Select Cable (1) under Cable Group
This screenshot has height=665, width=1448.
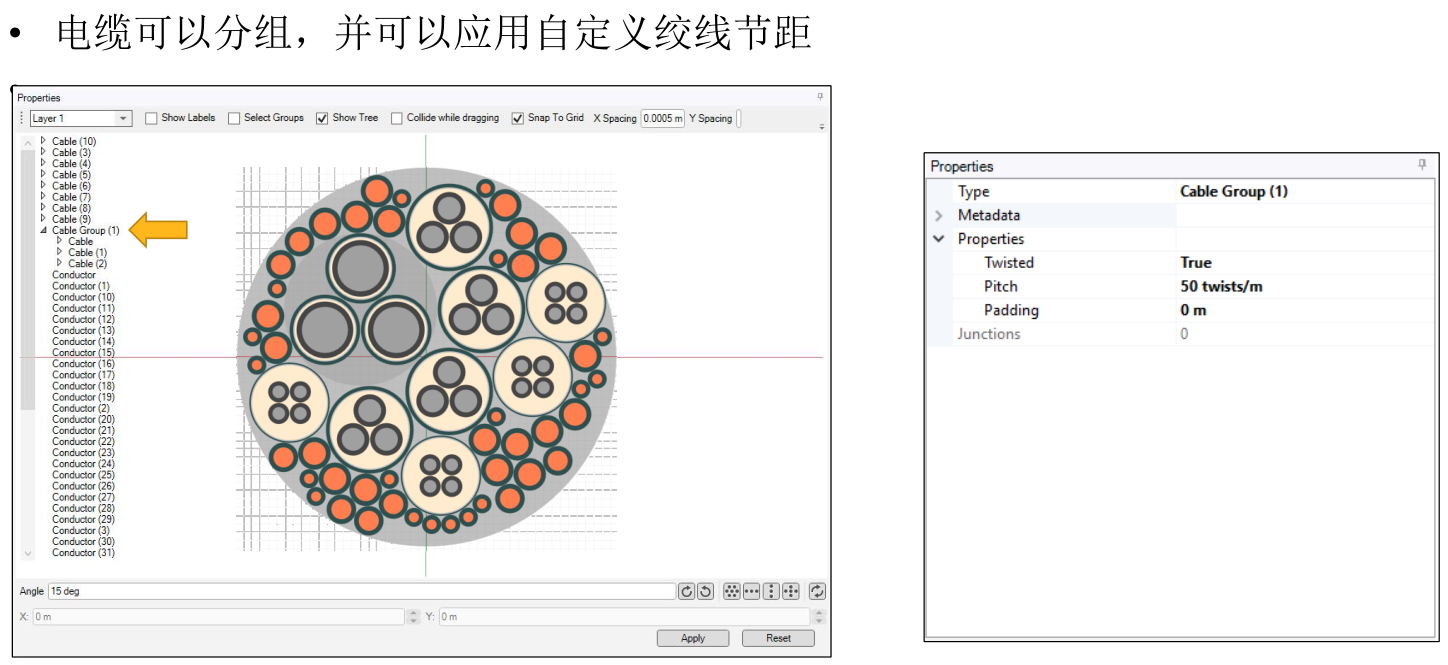click(87, 252)
